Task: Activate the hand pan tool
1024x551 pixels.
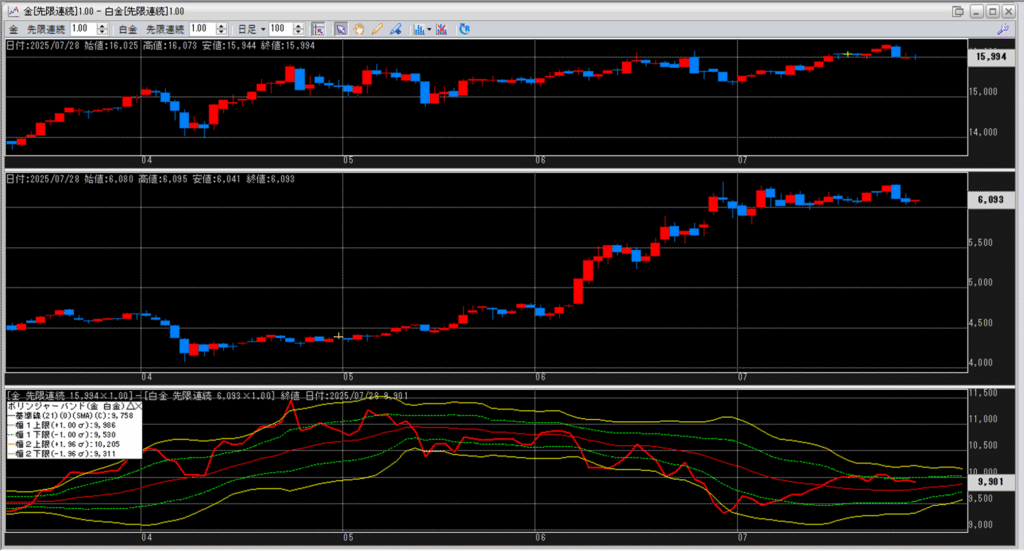Action: click(359, 29)
